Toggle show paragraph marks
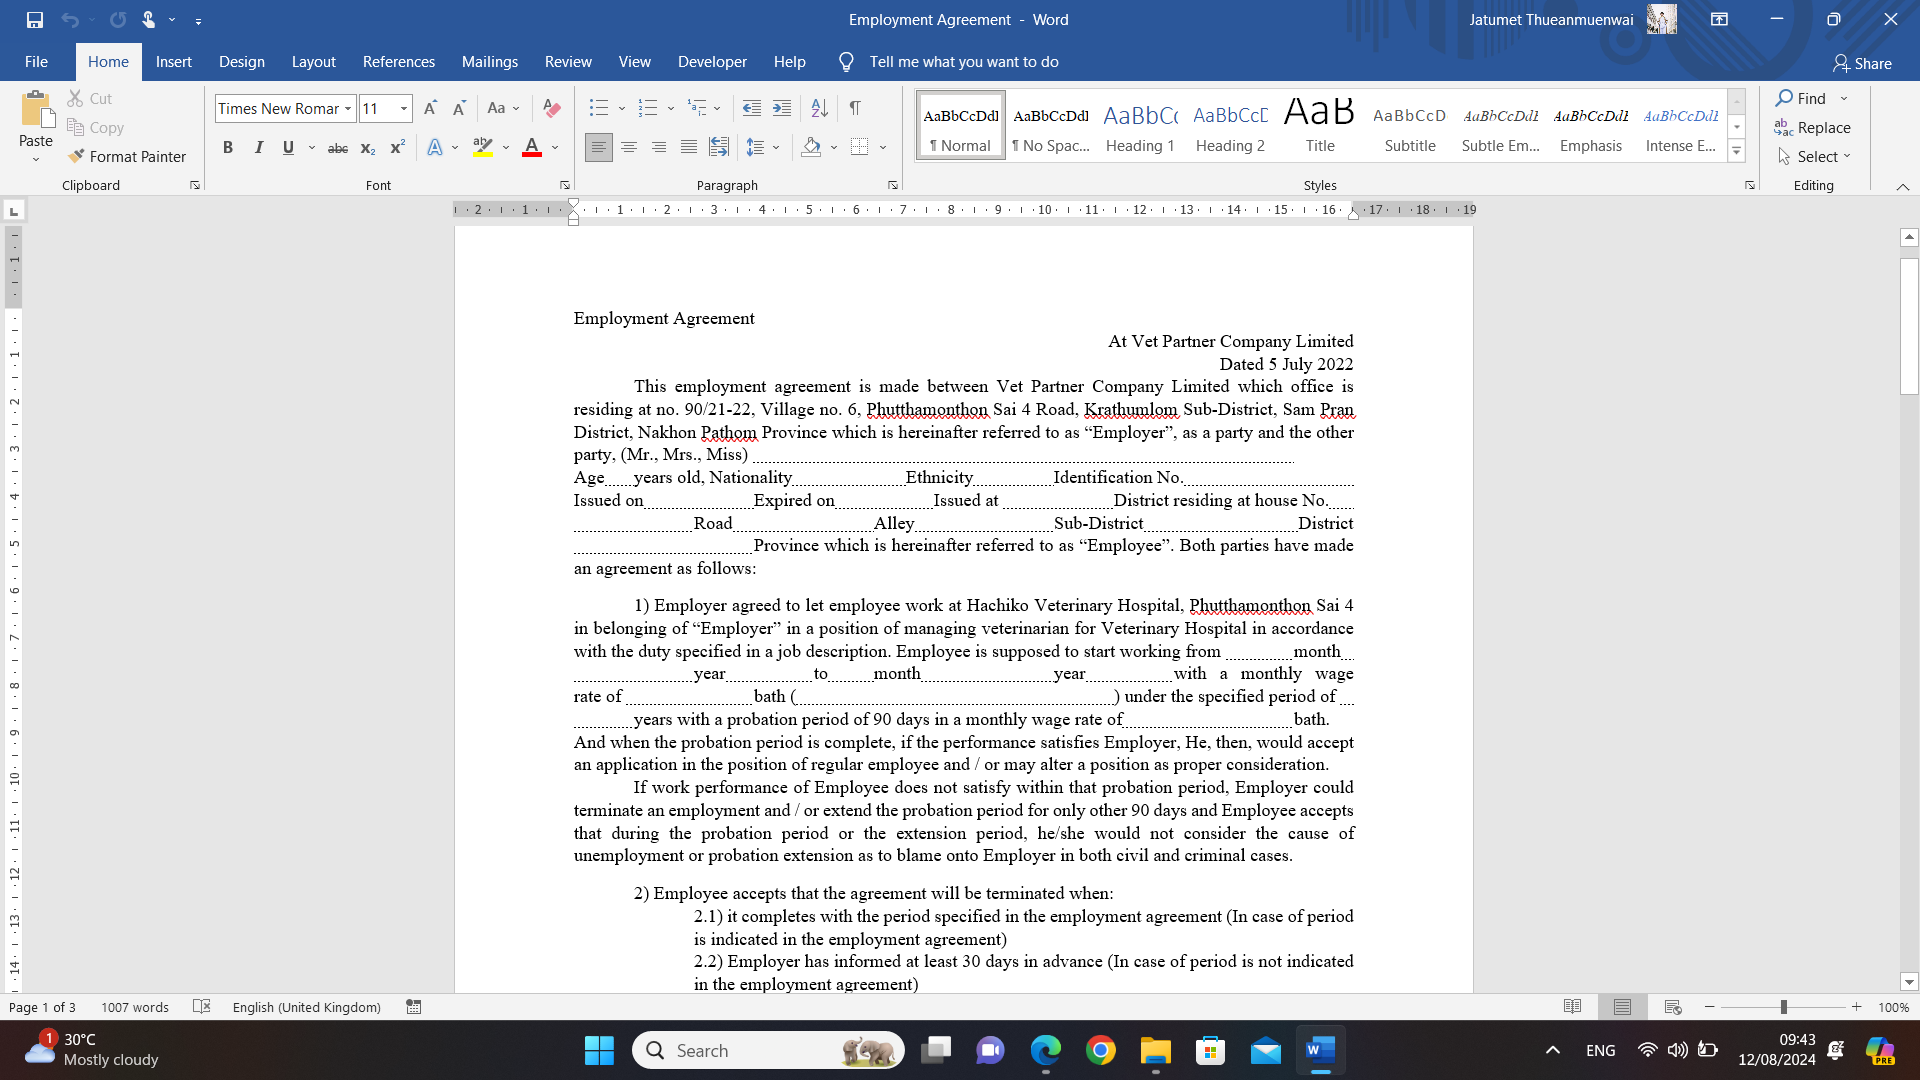 [855, 108]
